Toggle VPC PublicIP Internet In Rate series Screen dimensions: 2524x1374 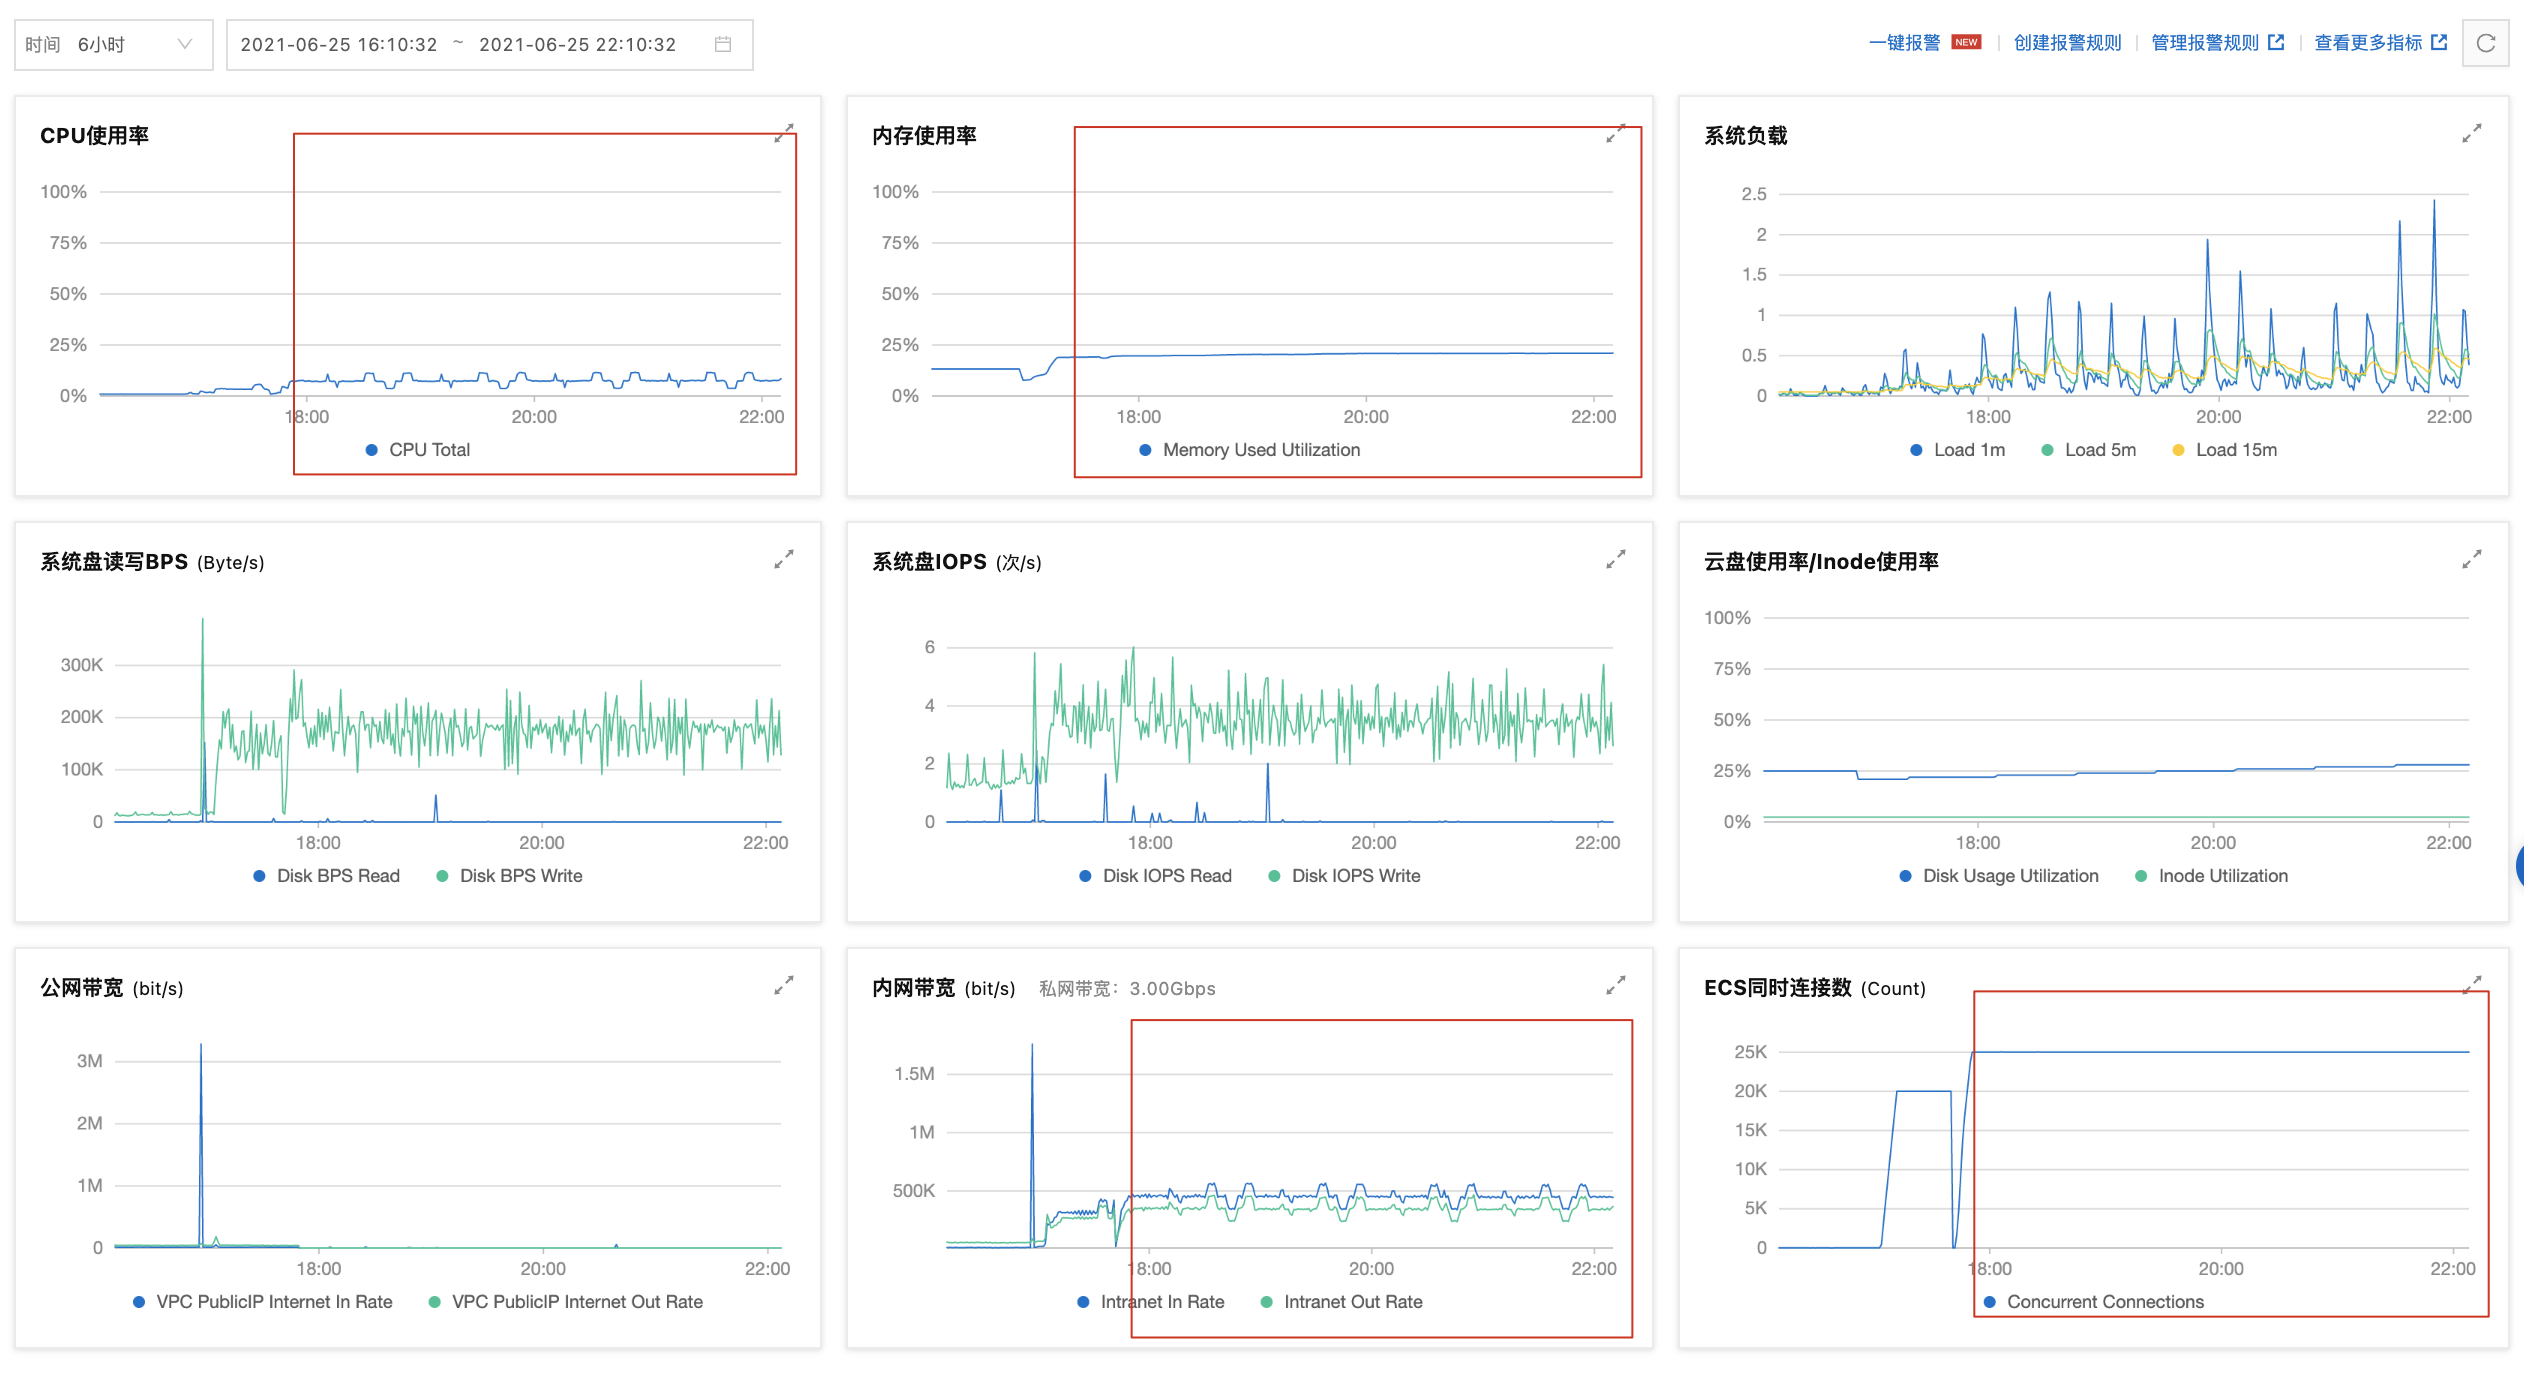click(x=263, y=1302)
